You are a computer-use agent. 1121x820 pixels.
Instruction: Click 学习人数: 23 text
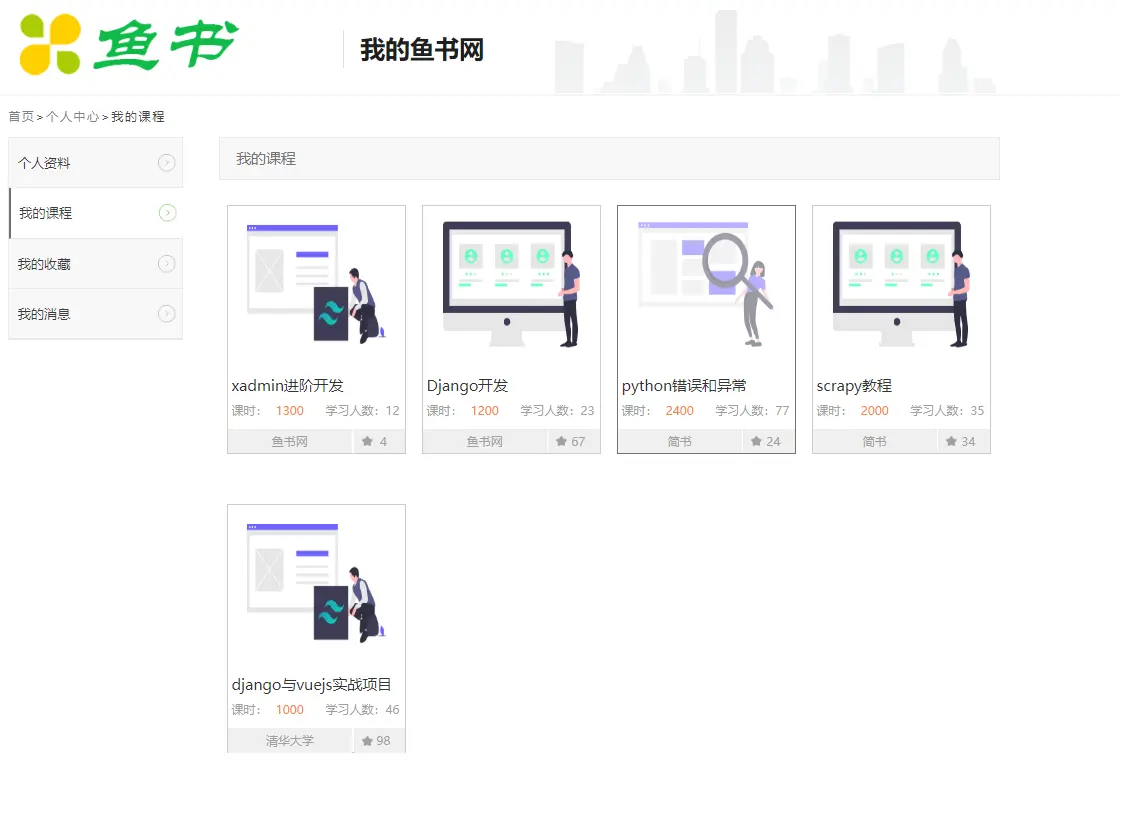(x=558, y=410)
